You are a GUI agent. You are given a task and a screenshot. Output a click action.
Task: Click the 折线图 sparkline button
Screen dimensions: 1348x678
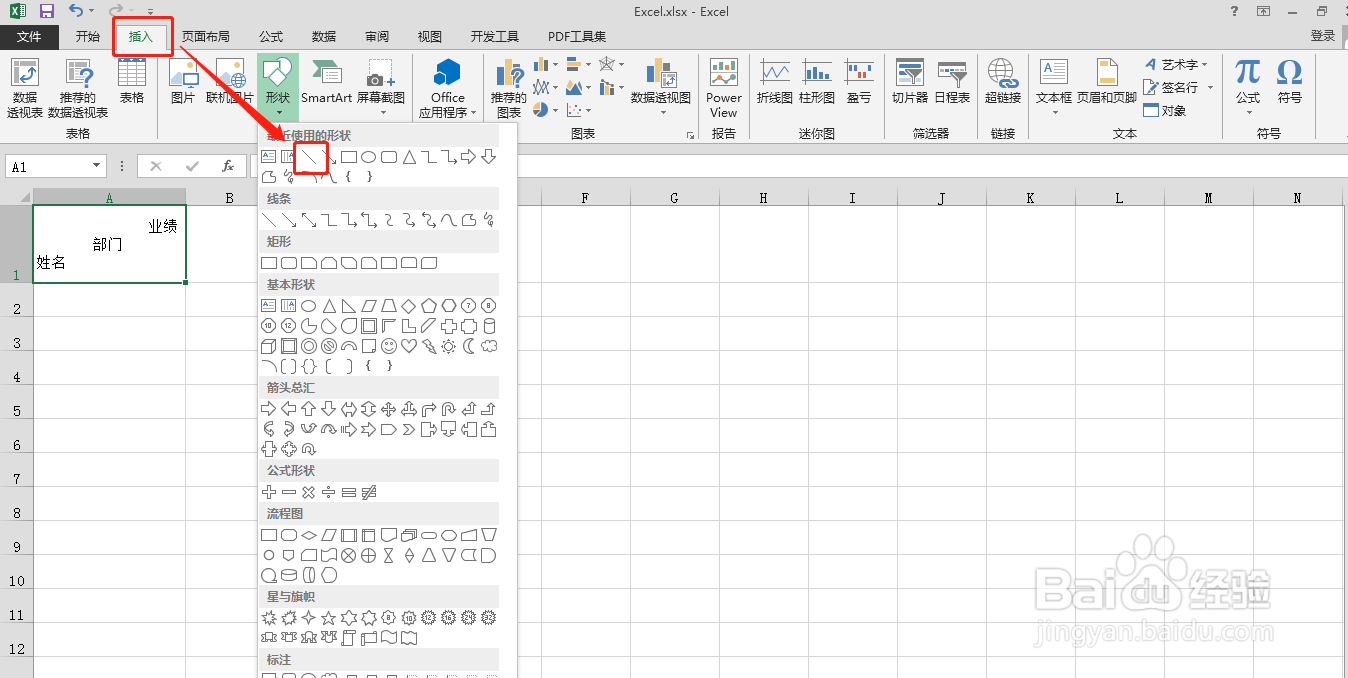point(775,81)
